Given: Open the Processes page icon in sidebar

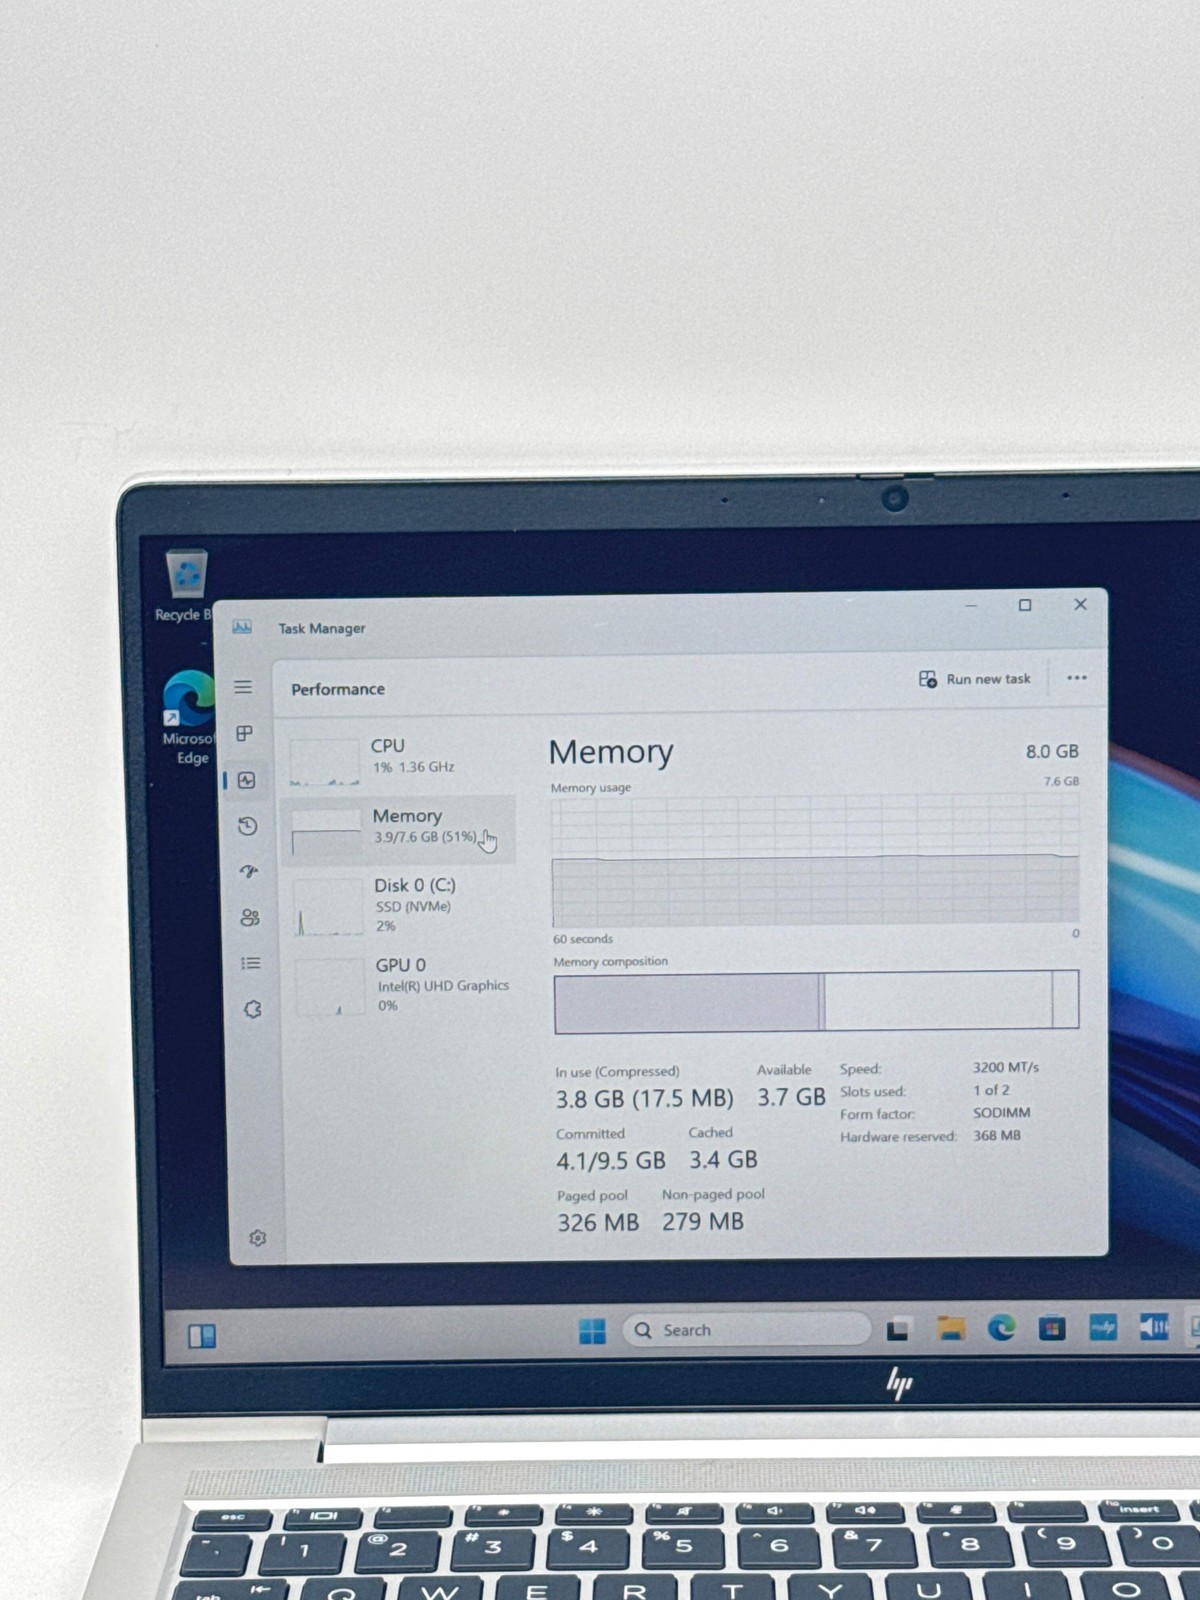Looking at the screenshot, I should click(x=244, y=733).
